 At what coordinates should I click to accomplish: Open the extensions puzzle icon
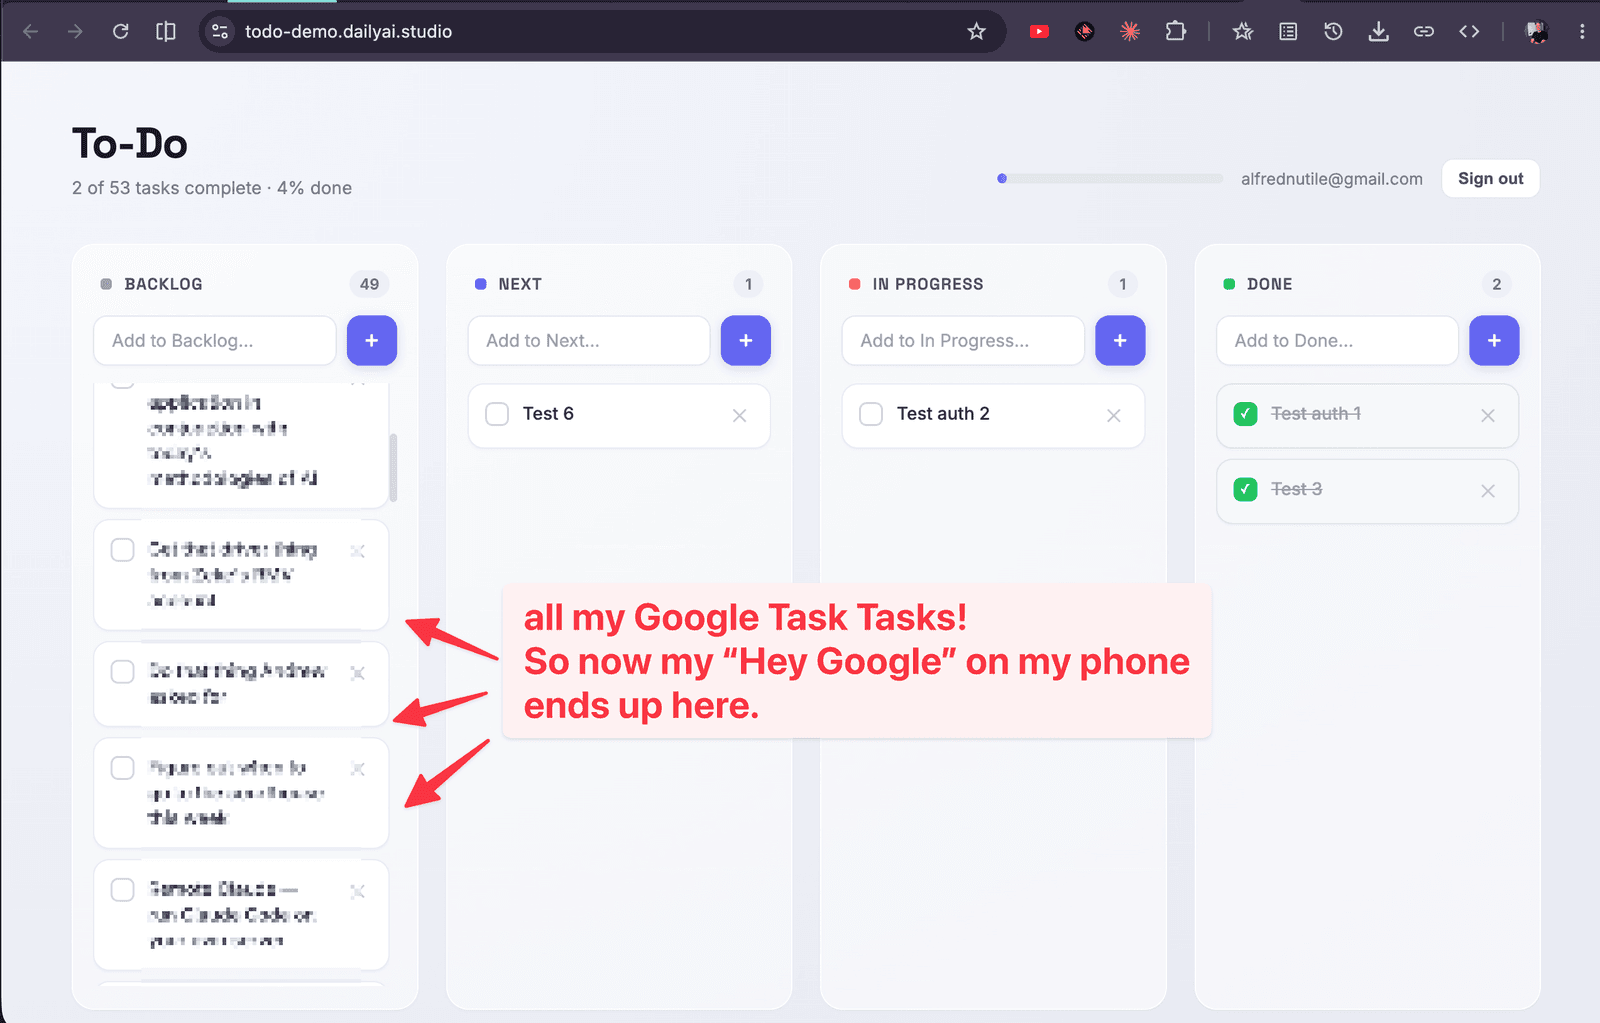(x=1175, y=31)
